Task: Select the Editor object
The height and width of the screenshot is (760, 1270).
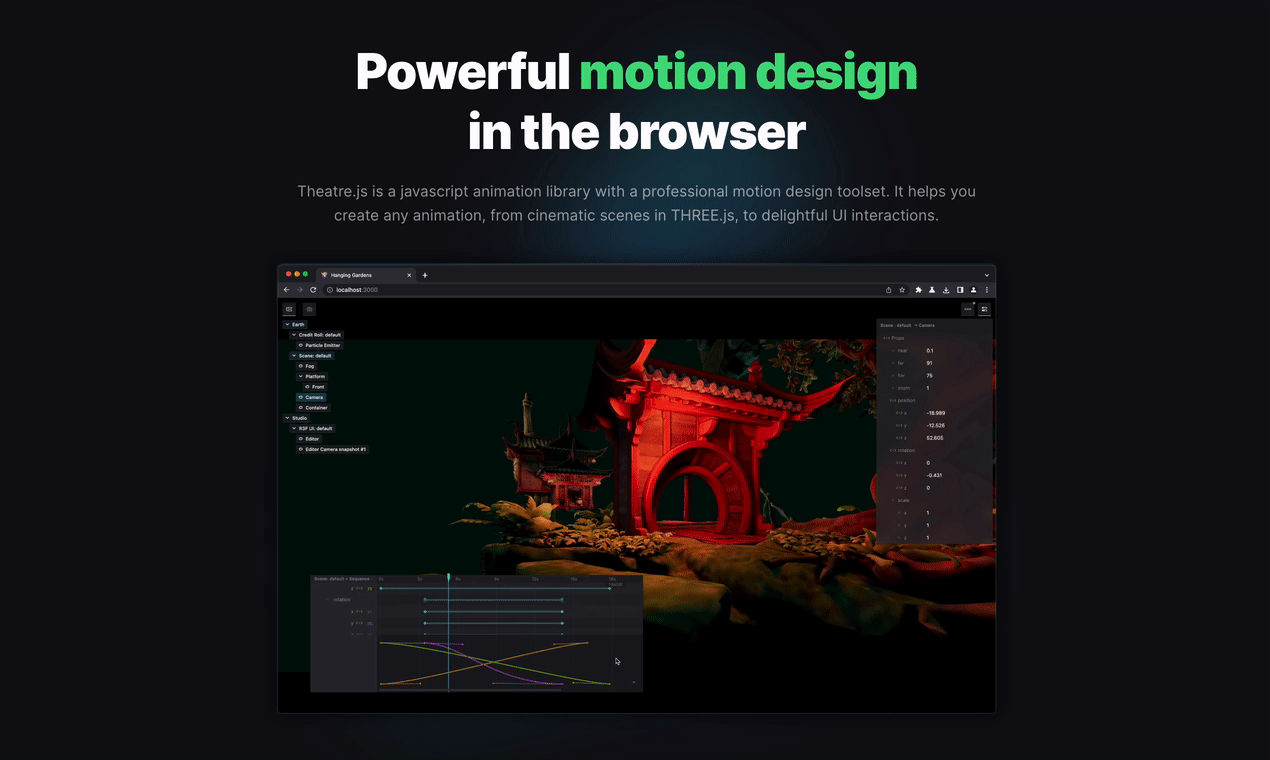Action: (x=309, y=439)
